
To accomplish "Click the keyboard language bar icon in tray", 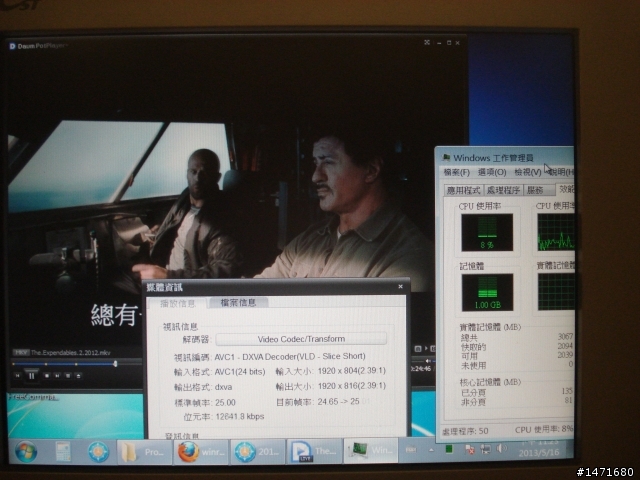I will [x=411, y=450].
